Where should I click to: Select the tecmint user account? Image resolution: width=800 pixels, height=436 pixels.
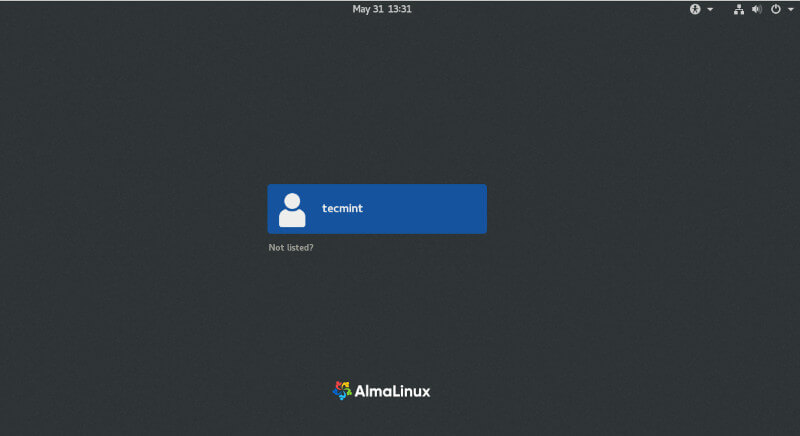(377, 209)
